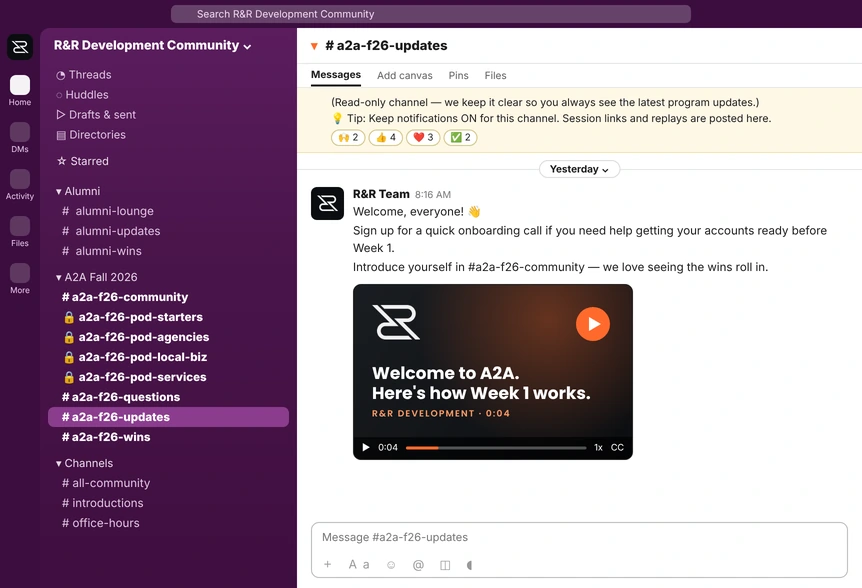Open Directories in the sidebar
The width and height of the screenshot is (862, 588).
pyautogui.click(x=91, y=135)
